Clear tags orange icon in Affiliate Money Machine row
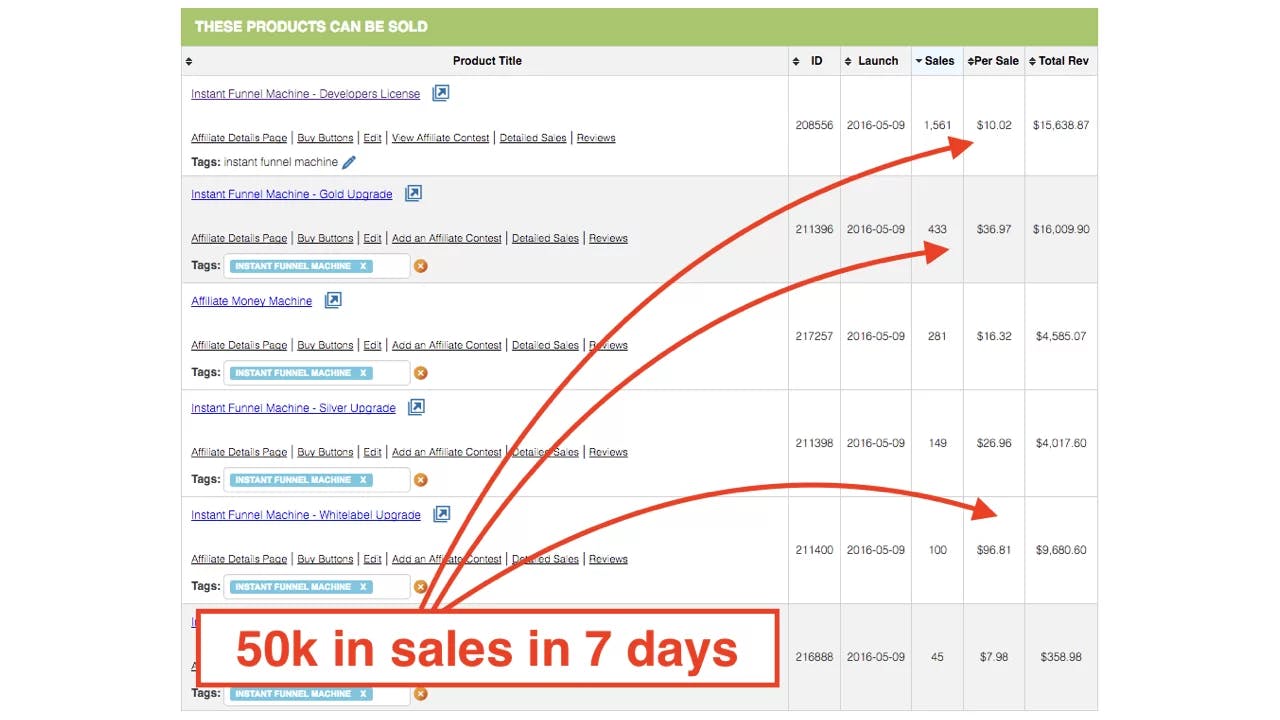 (x=421, y=373)
